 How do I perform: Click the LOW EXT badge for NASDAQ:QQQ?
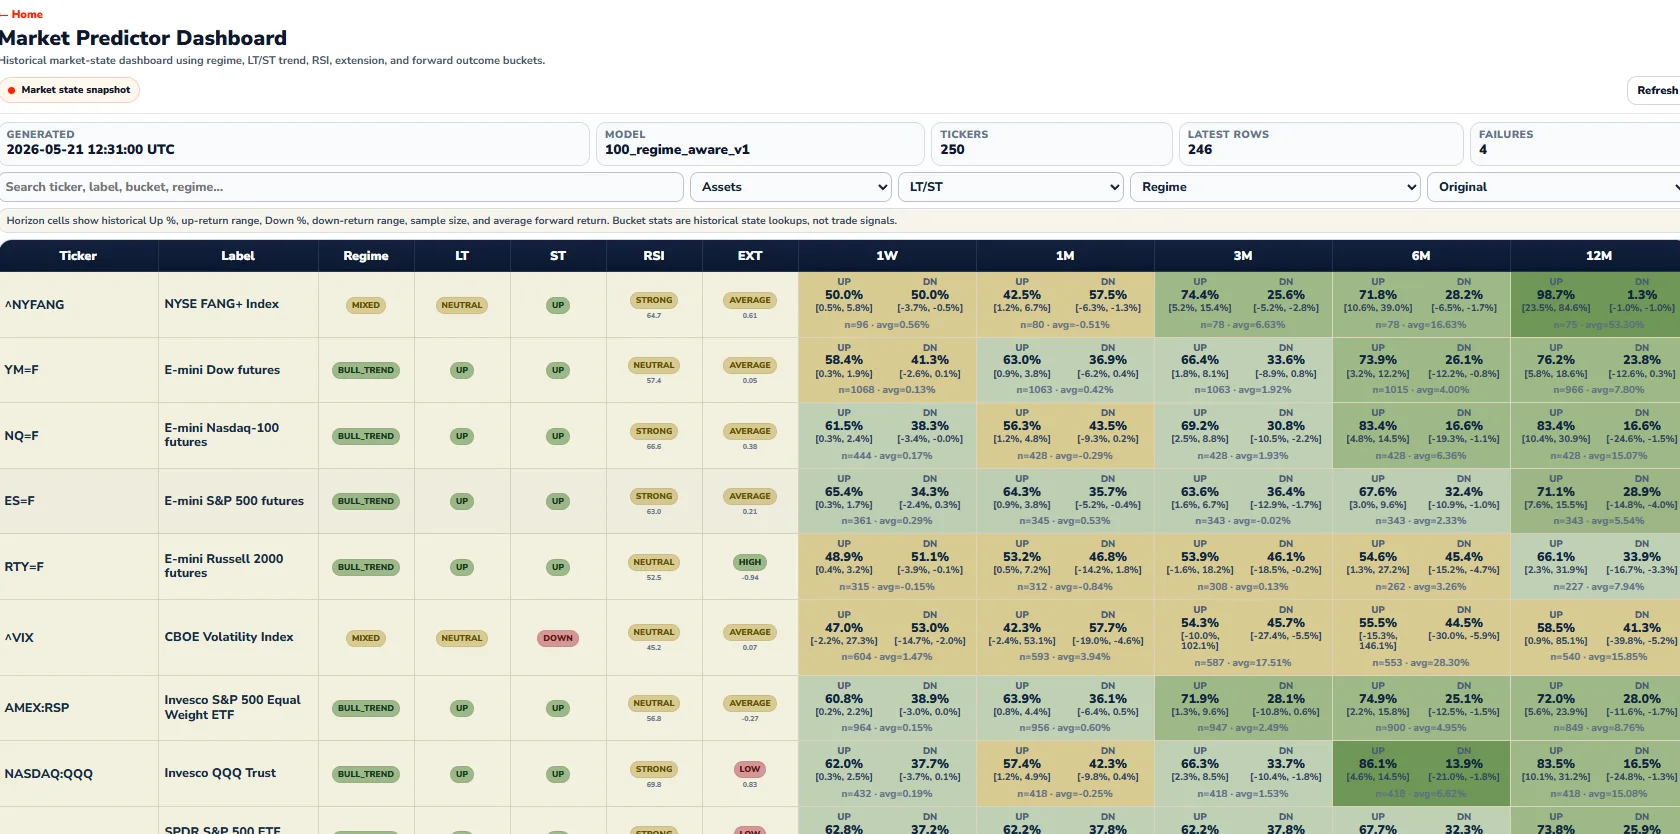point(750,769)
